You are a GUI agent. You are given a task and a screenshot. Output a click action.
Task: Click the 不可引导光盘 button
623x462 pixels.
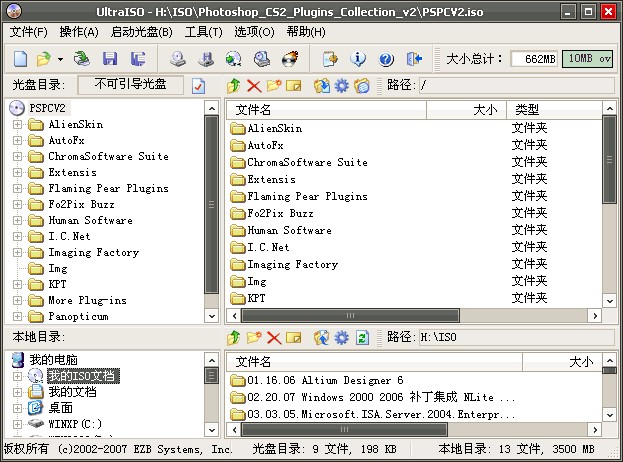coord(131,85)
